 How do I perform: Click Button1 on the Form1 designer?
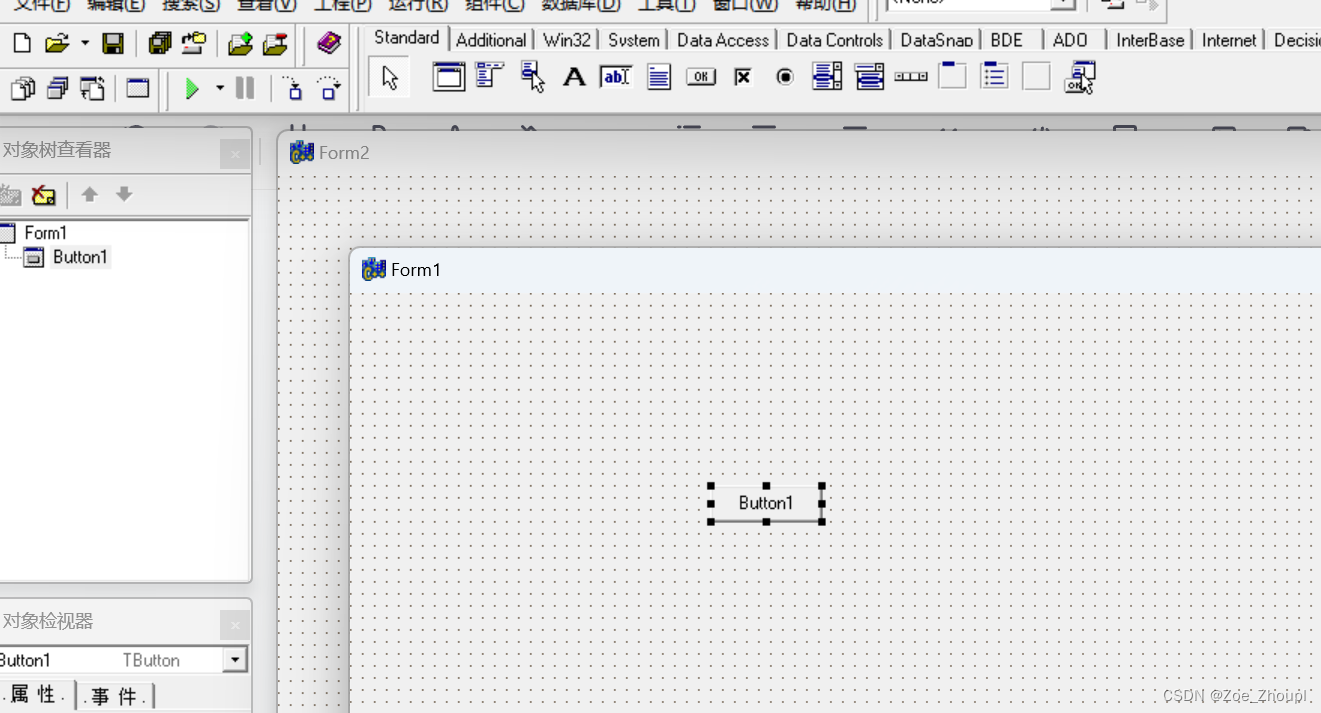coord(766,503)
